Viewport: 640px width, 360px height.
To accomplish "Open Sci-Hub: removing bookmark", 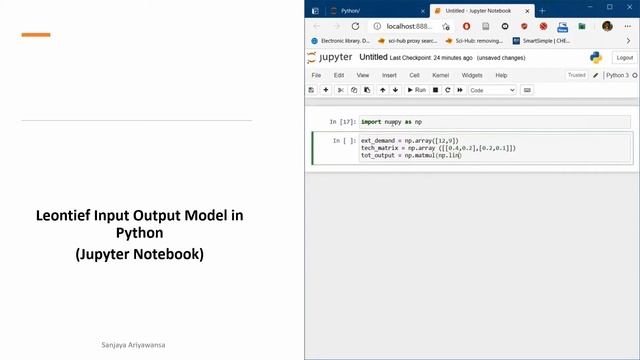I will 474,41.
